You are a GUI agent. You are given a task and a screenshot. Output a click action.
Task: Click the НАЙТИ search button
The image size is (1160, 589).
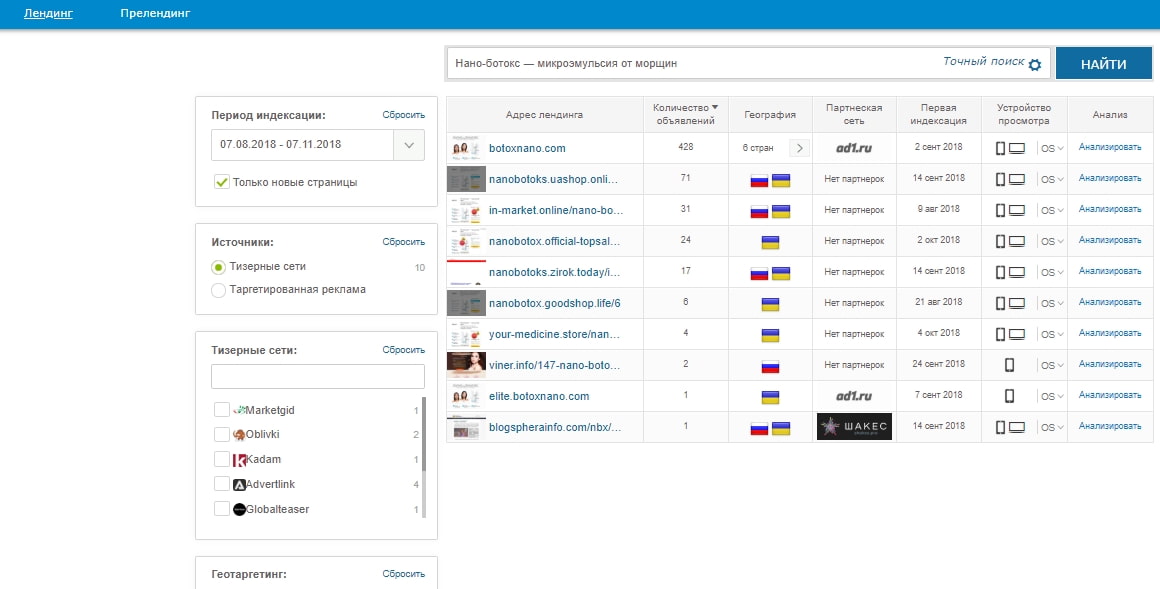click(1104, 64)
